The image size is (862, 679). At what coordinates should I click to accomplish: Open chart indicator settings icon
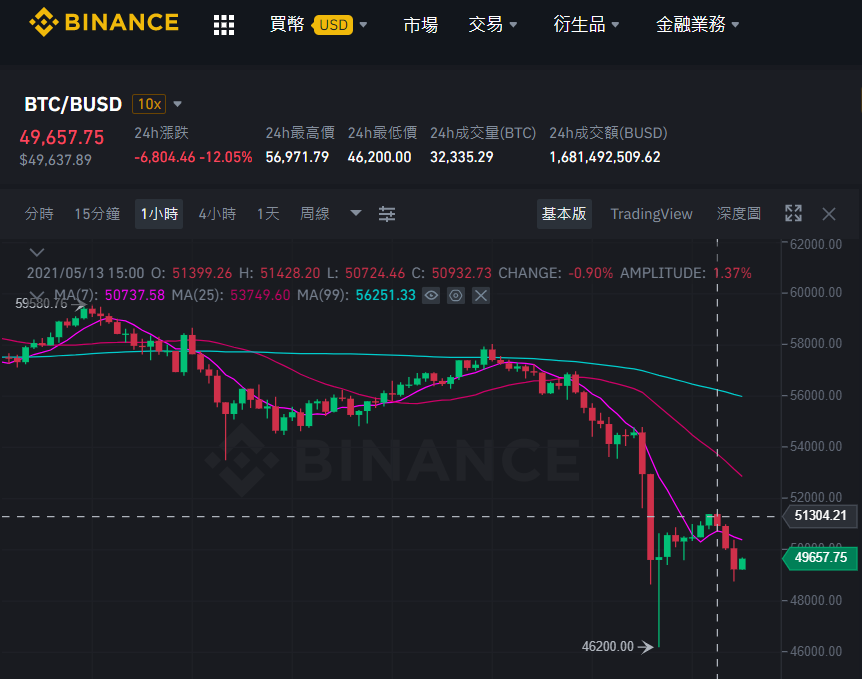click(x=387, y=214)
